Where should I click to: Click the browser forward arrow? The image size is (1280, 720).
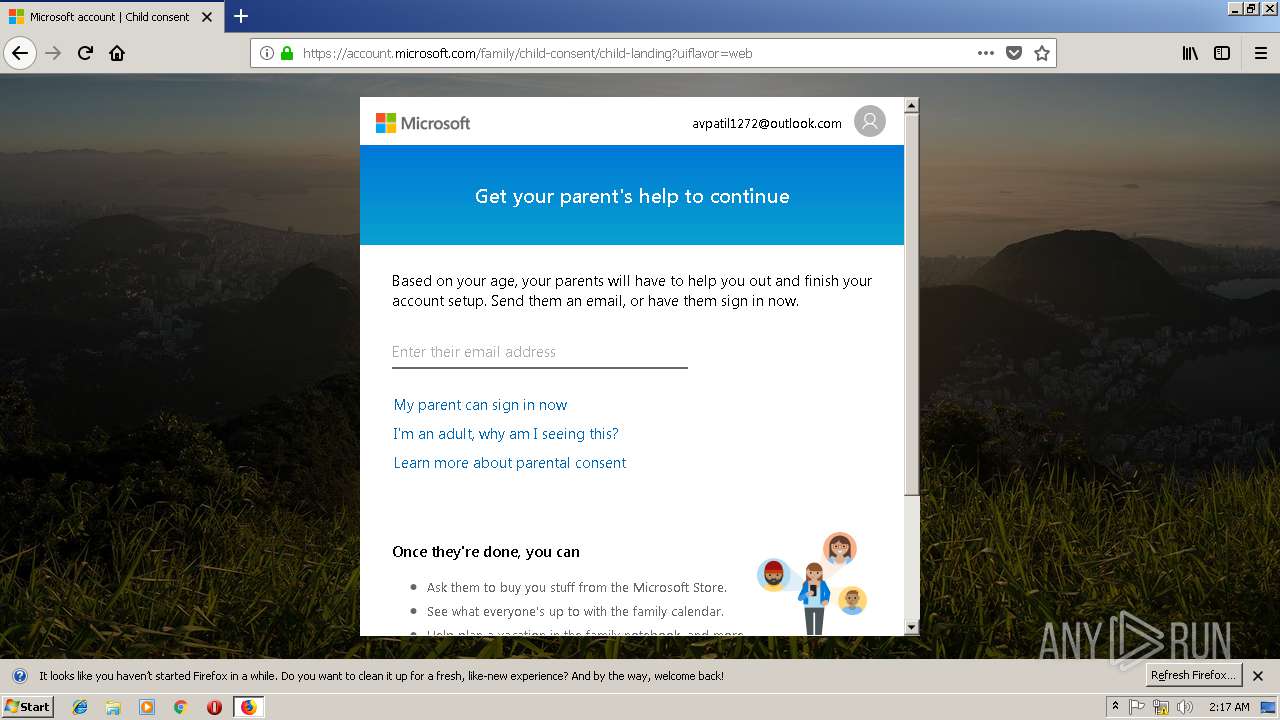(53, 53)
